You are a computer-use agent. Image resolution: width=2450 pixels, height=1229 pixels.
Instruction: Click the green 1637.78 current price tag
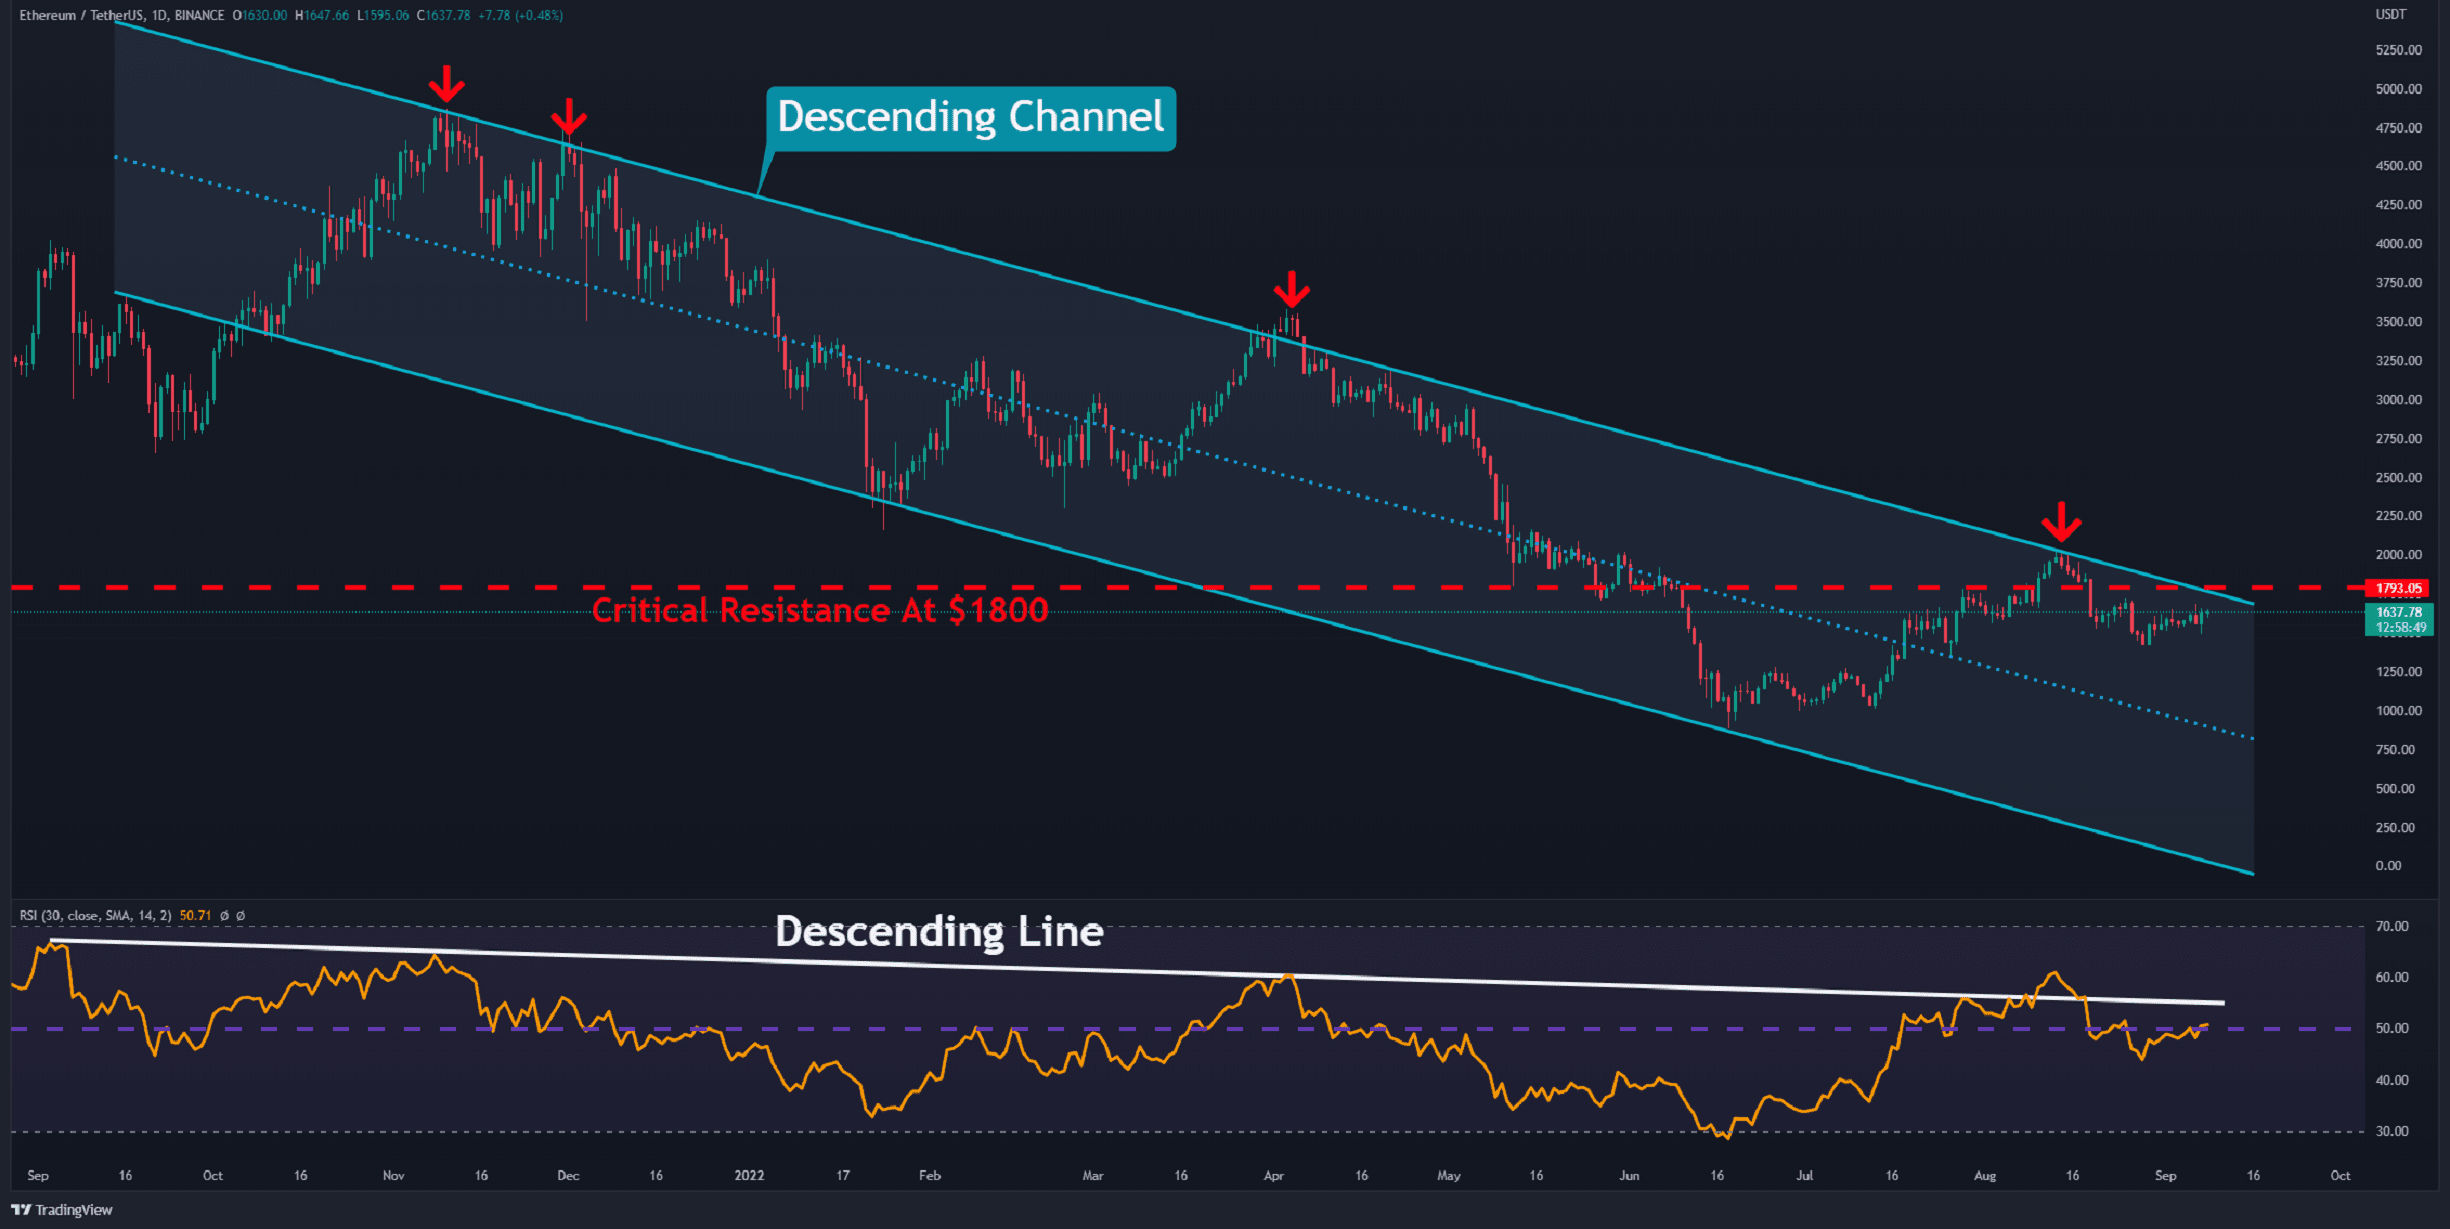2399,612
